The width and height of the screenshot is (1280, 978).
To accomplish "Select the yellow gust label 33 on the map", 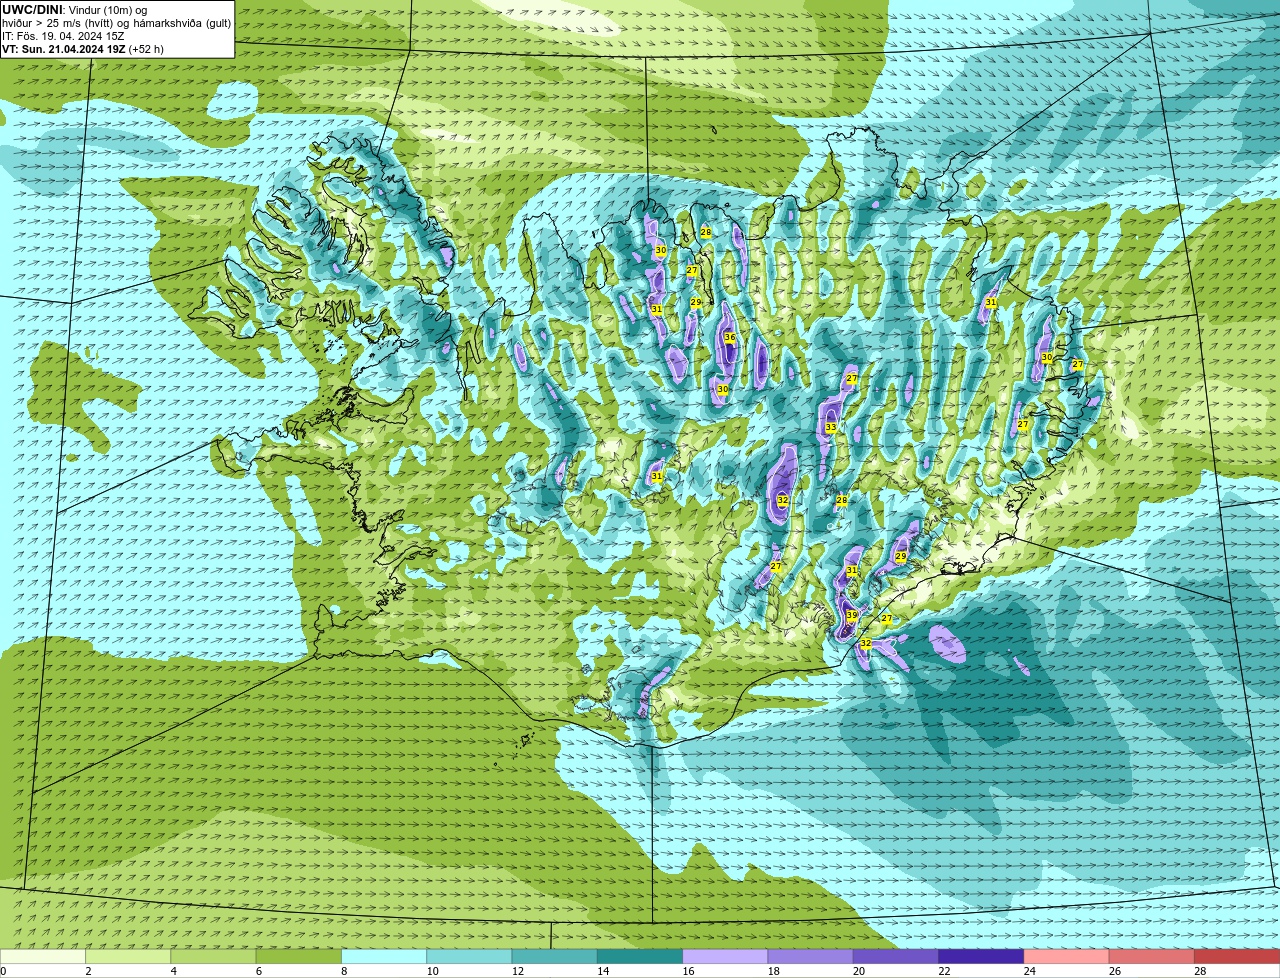I will 831,428.
